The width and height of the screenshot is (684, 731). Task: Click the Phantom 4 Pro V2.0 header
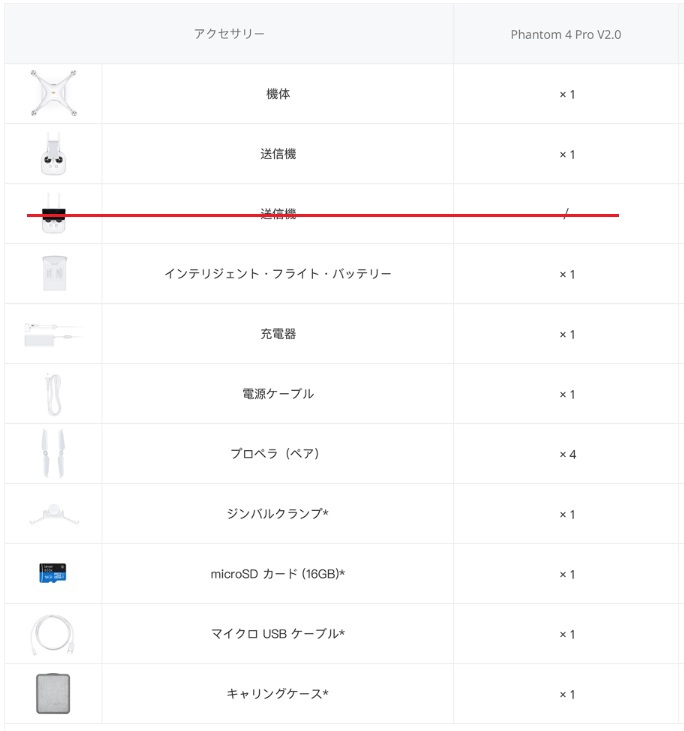(566, 34)
